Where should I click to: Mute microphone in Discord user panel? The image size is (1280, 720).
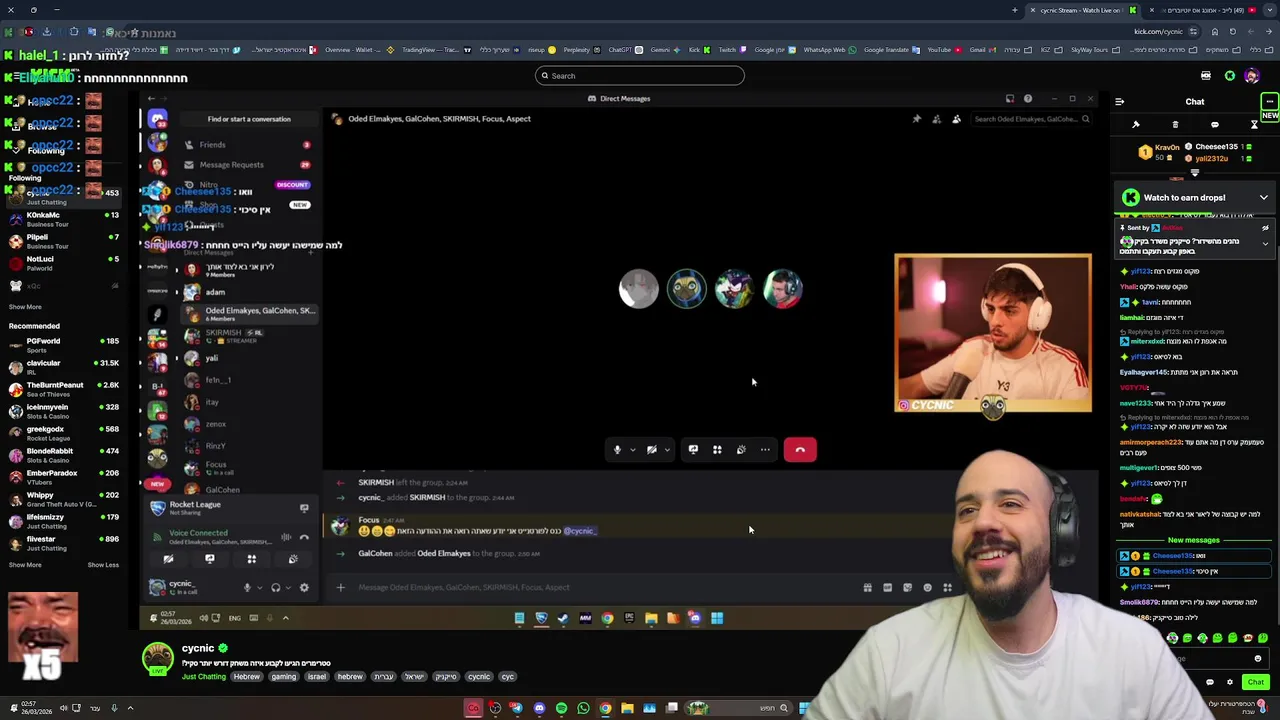pos(247,588)
